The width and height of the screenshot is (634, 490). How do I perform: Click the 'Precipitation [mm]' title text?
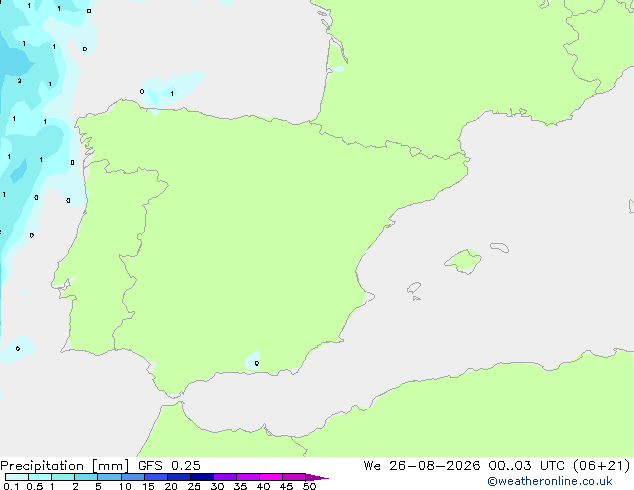(x=65, y=466)
